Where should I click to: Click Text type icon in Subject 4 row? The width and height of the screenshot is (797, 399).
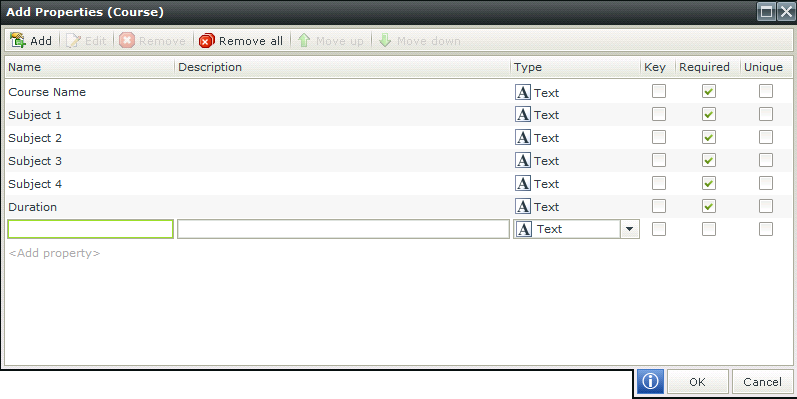pos(523,183)
